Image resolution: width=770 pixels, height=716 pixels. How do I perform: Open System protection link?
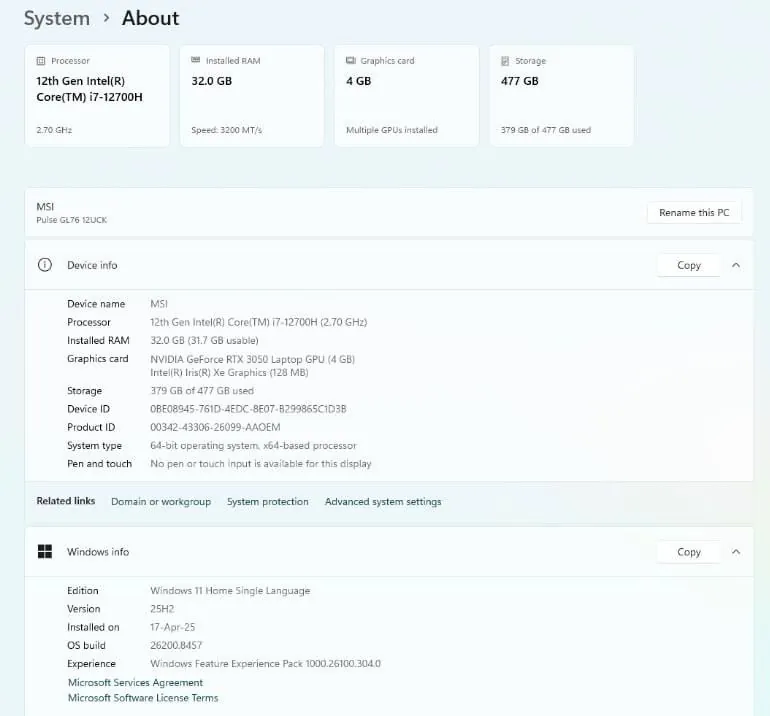click(268, 501)
